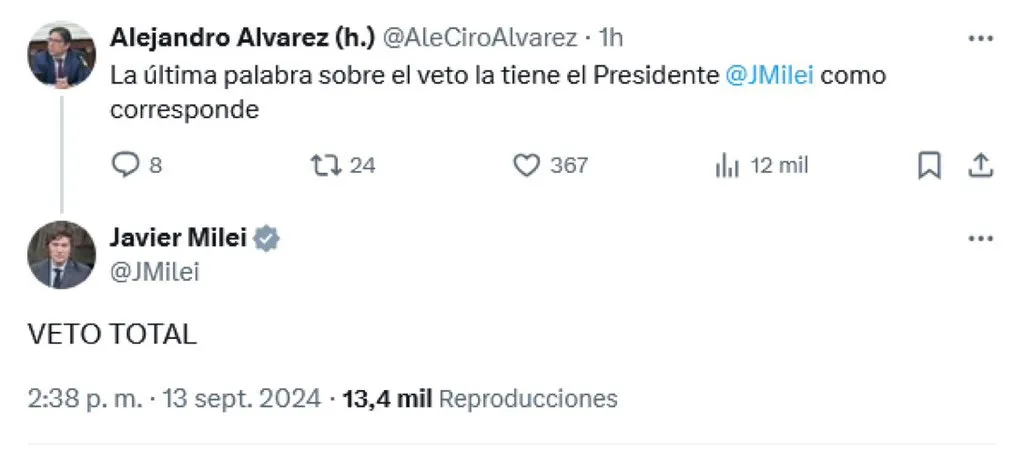Open more options on Javier Milei's tweet
This screenshot has width=1024, height=450.
980,239
